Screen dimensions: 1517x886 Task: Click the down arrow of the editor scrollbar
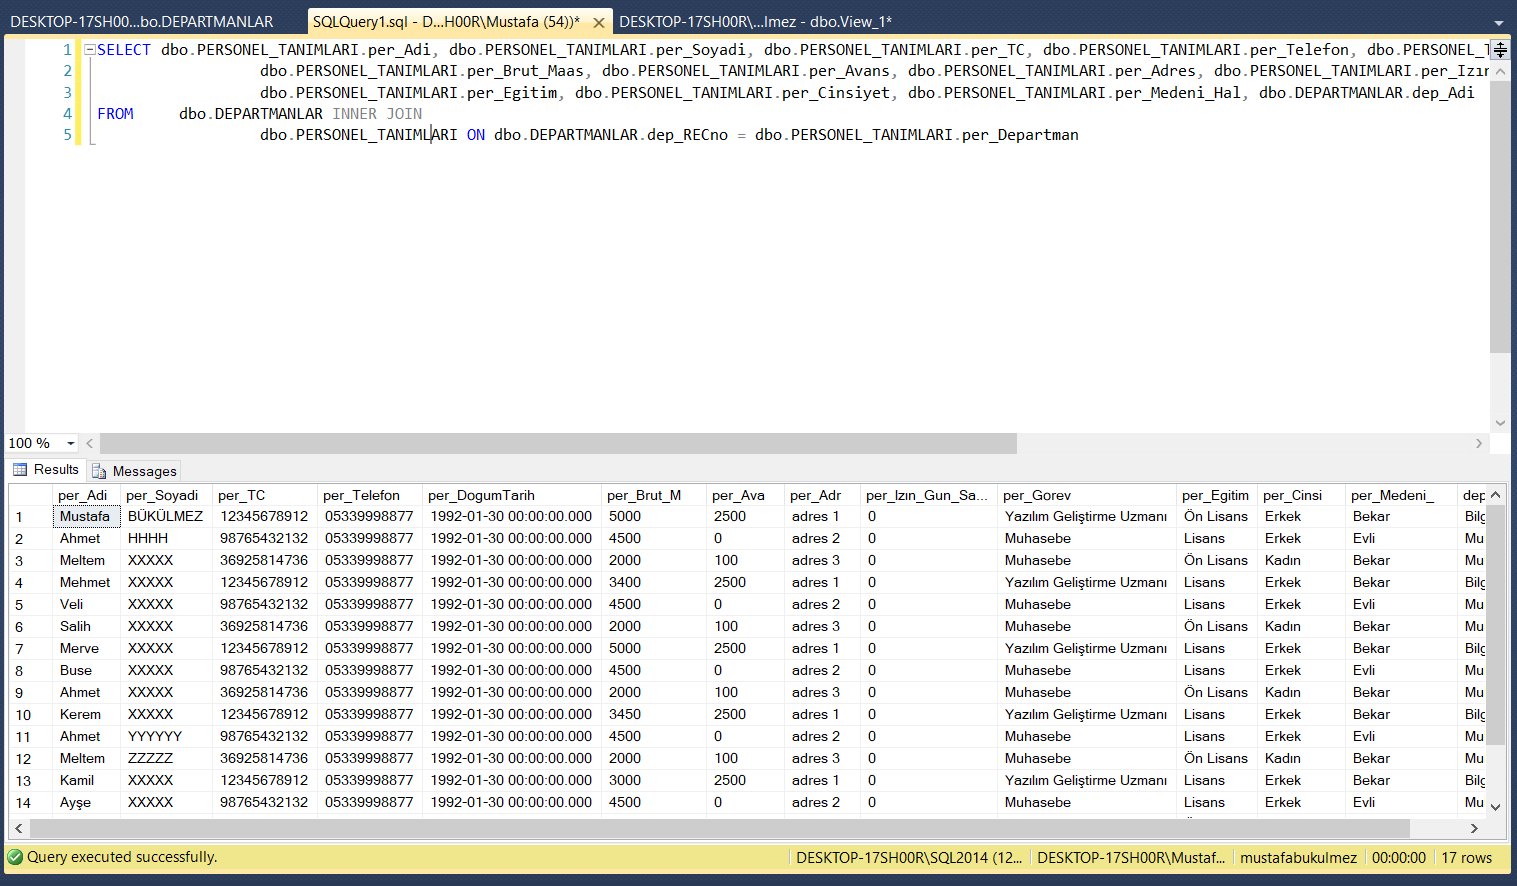pos(1501,422)
